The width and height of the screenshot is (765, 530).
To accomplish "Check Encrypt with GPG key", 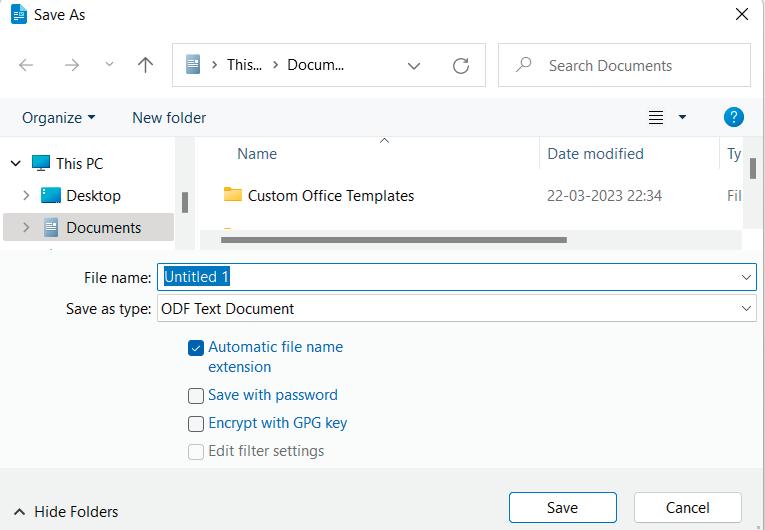I will coord(196,424).
